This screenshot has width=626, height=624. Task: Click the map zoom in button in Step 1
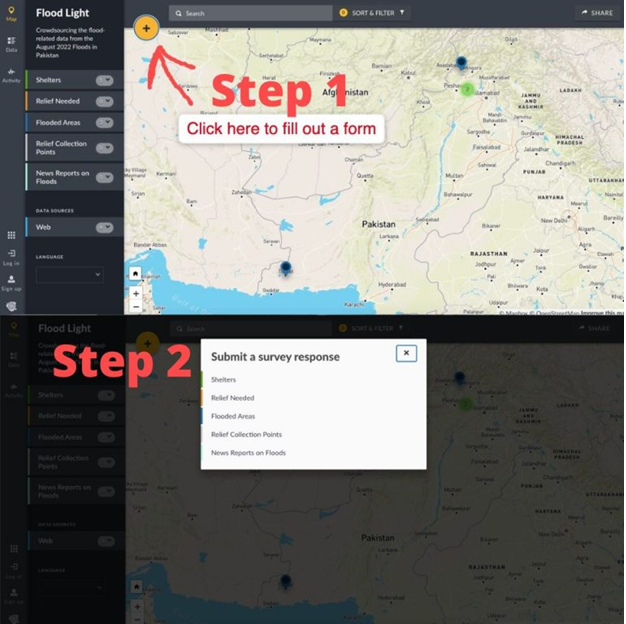click(136, 294)
